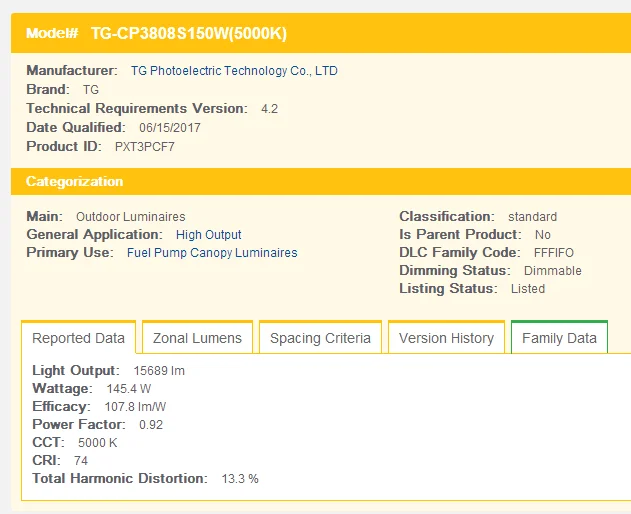Image resolution: width=631 pixels, height=514 pixels.
Task: Click the Fuel Pump Canopy Luminaires link
Action: pyautogui.click(x=212, y=253)
